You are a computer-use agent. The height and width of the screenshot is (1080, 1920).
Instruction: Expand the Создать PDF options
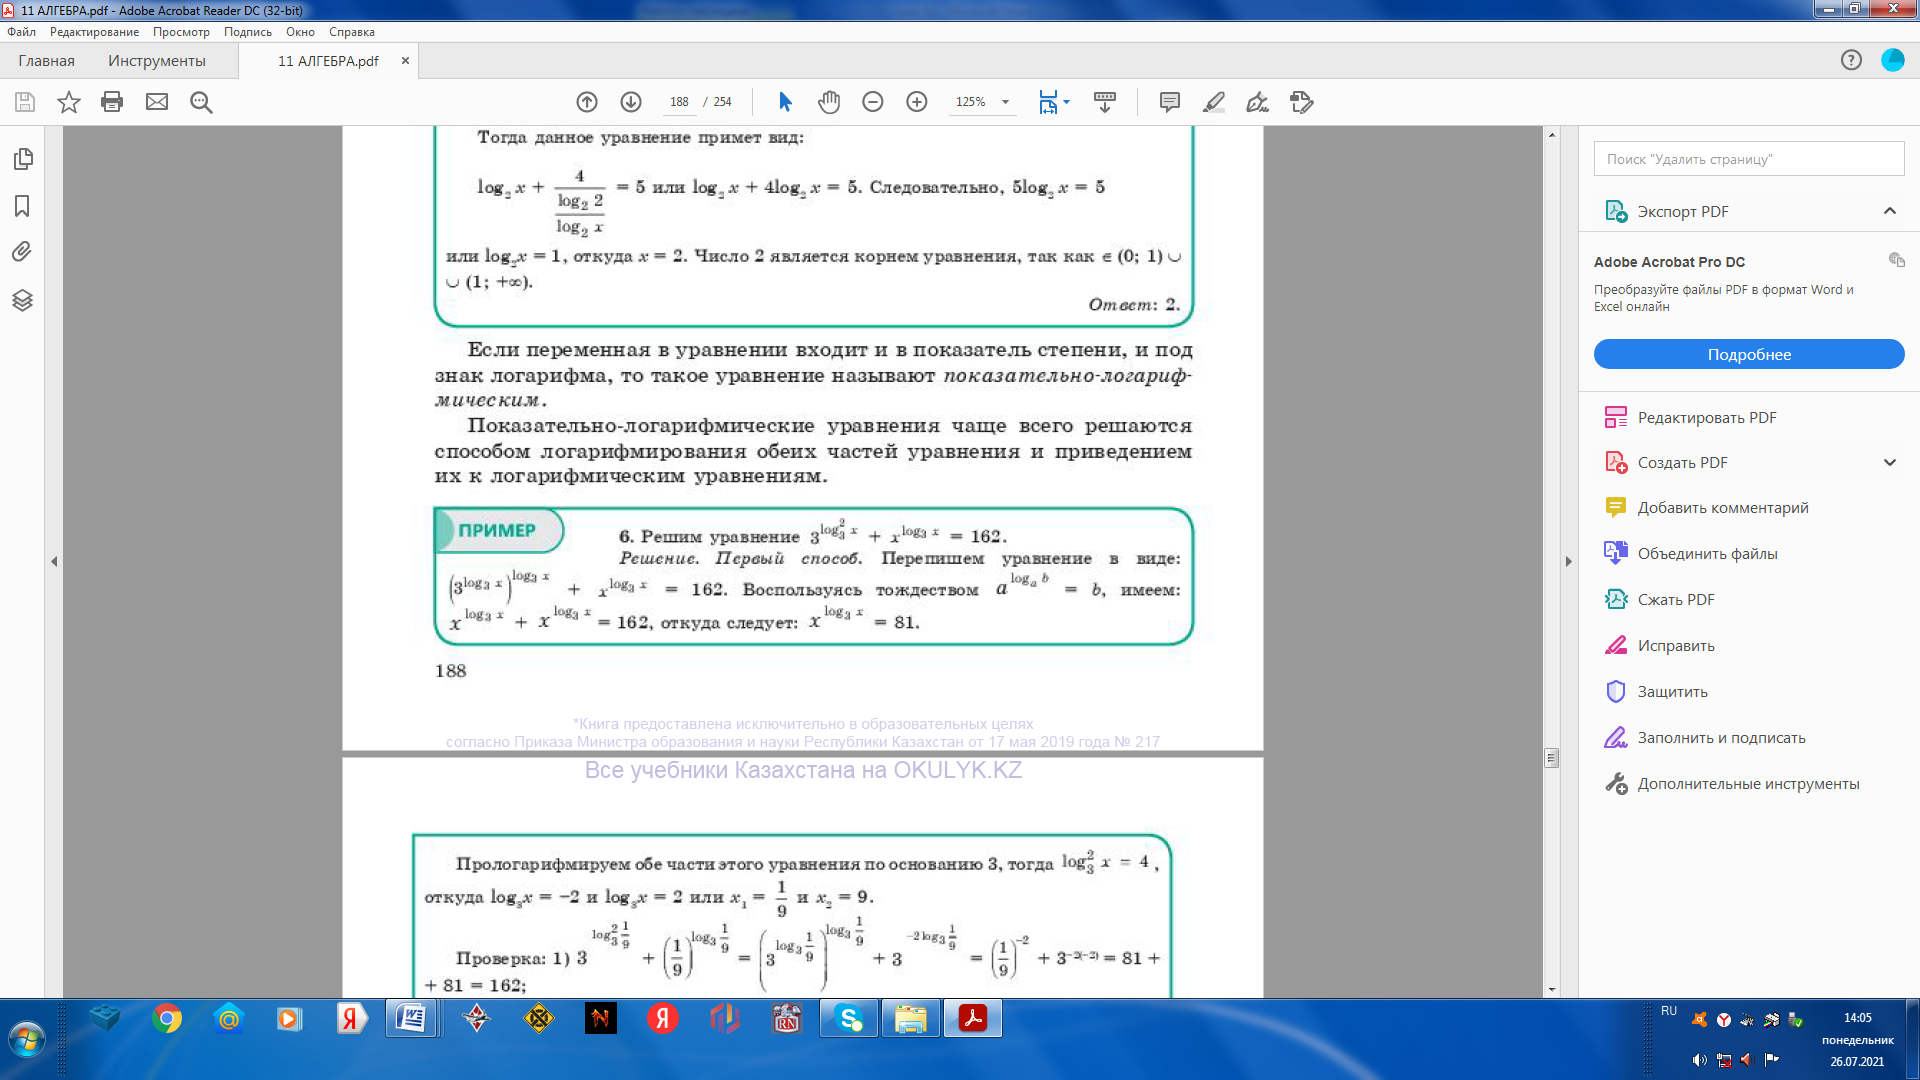1889,462
